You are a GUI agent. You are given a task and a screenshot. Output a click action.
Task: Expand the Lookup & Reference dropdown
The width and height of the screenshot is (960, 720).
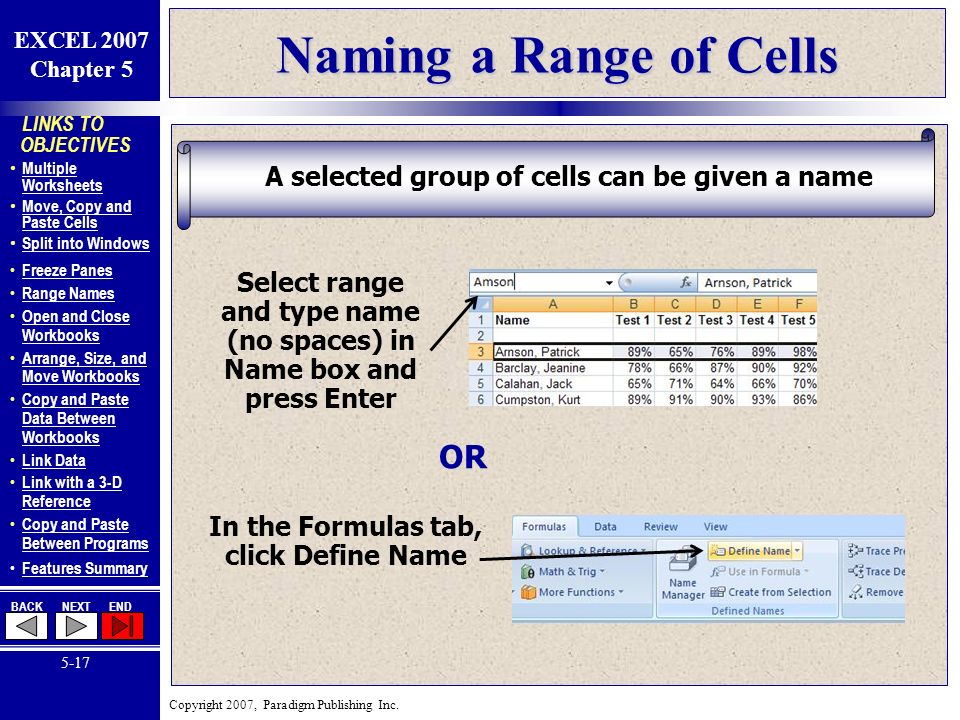[643, 551]
